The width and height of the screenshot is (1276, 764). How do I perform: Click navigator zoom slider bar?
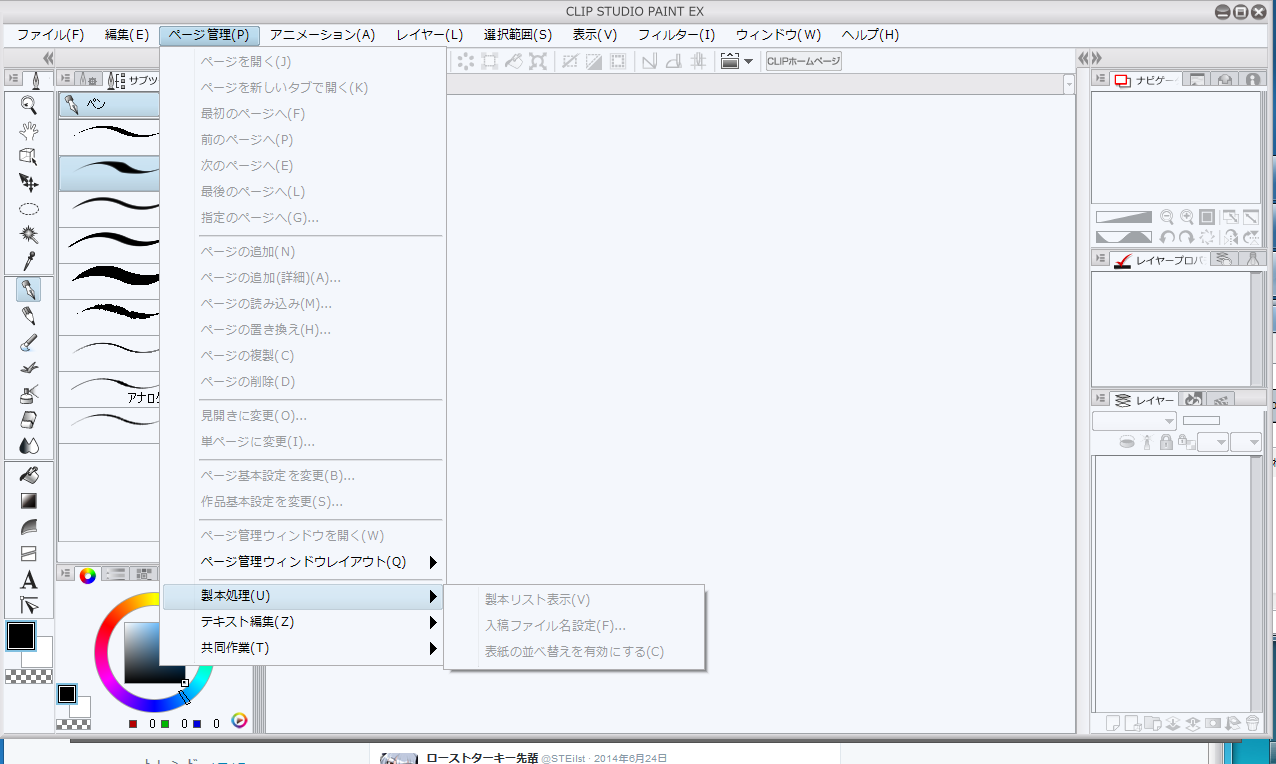(x=1123, y=216)
